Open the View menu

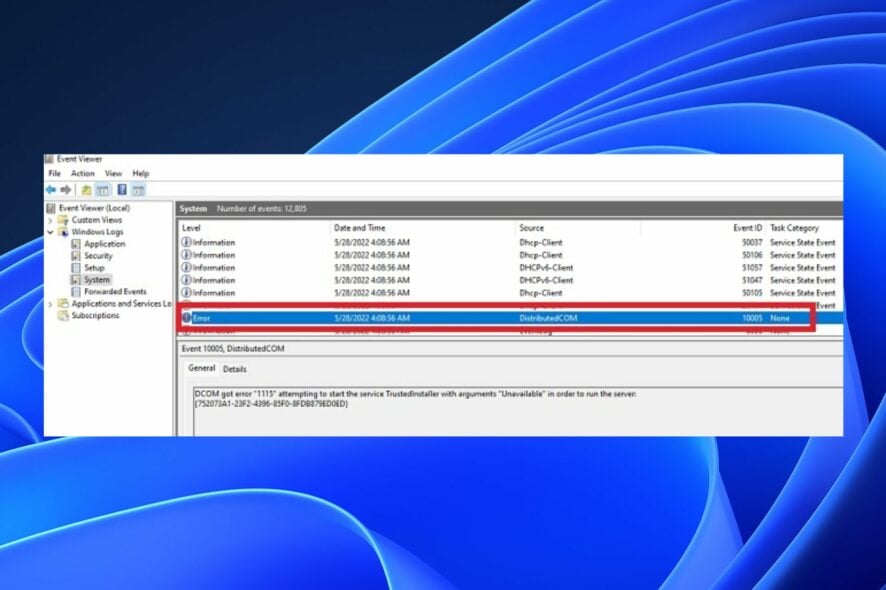click(114, 173)
